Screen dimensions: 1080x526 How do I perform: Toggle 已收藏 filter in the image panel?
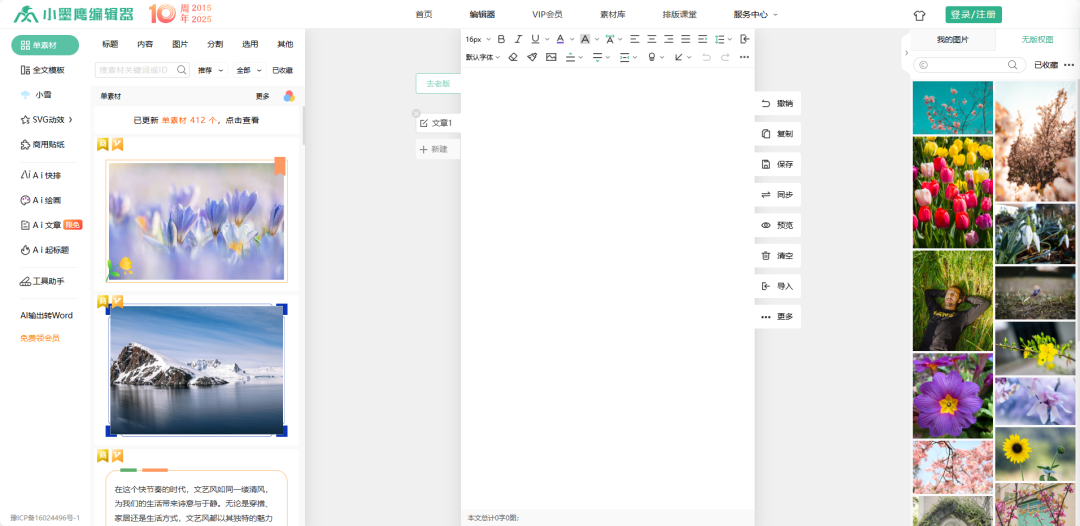point(1045,65)
